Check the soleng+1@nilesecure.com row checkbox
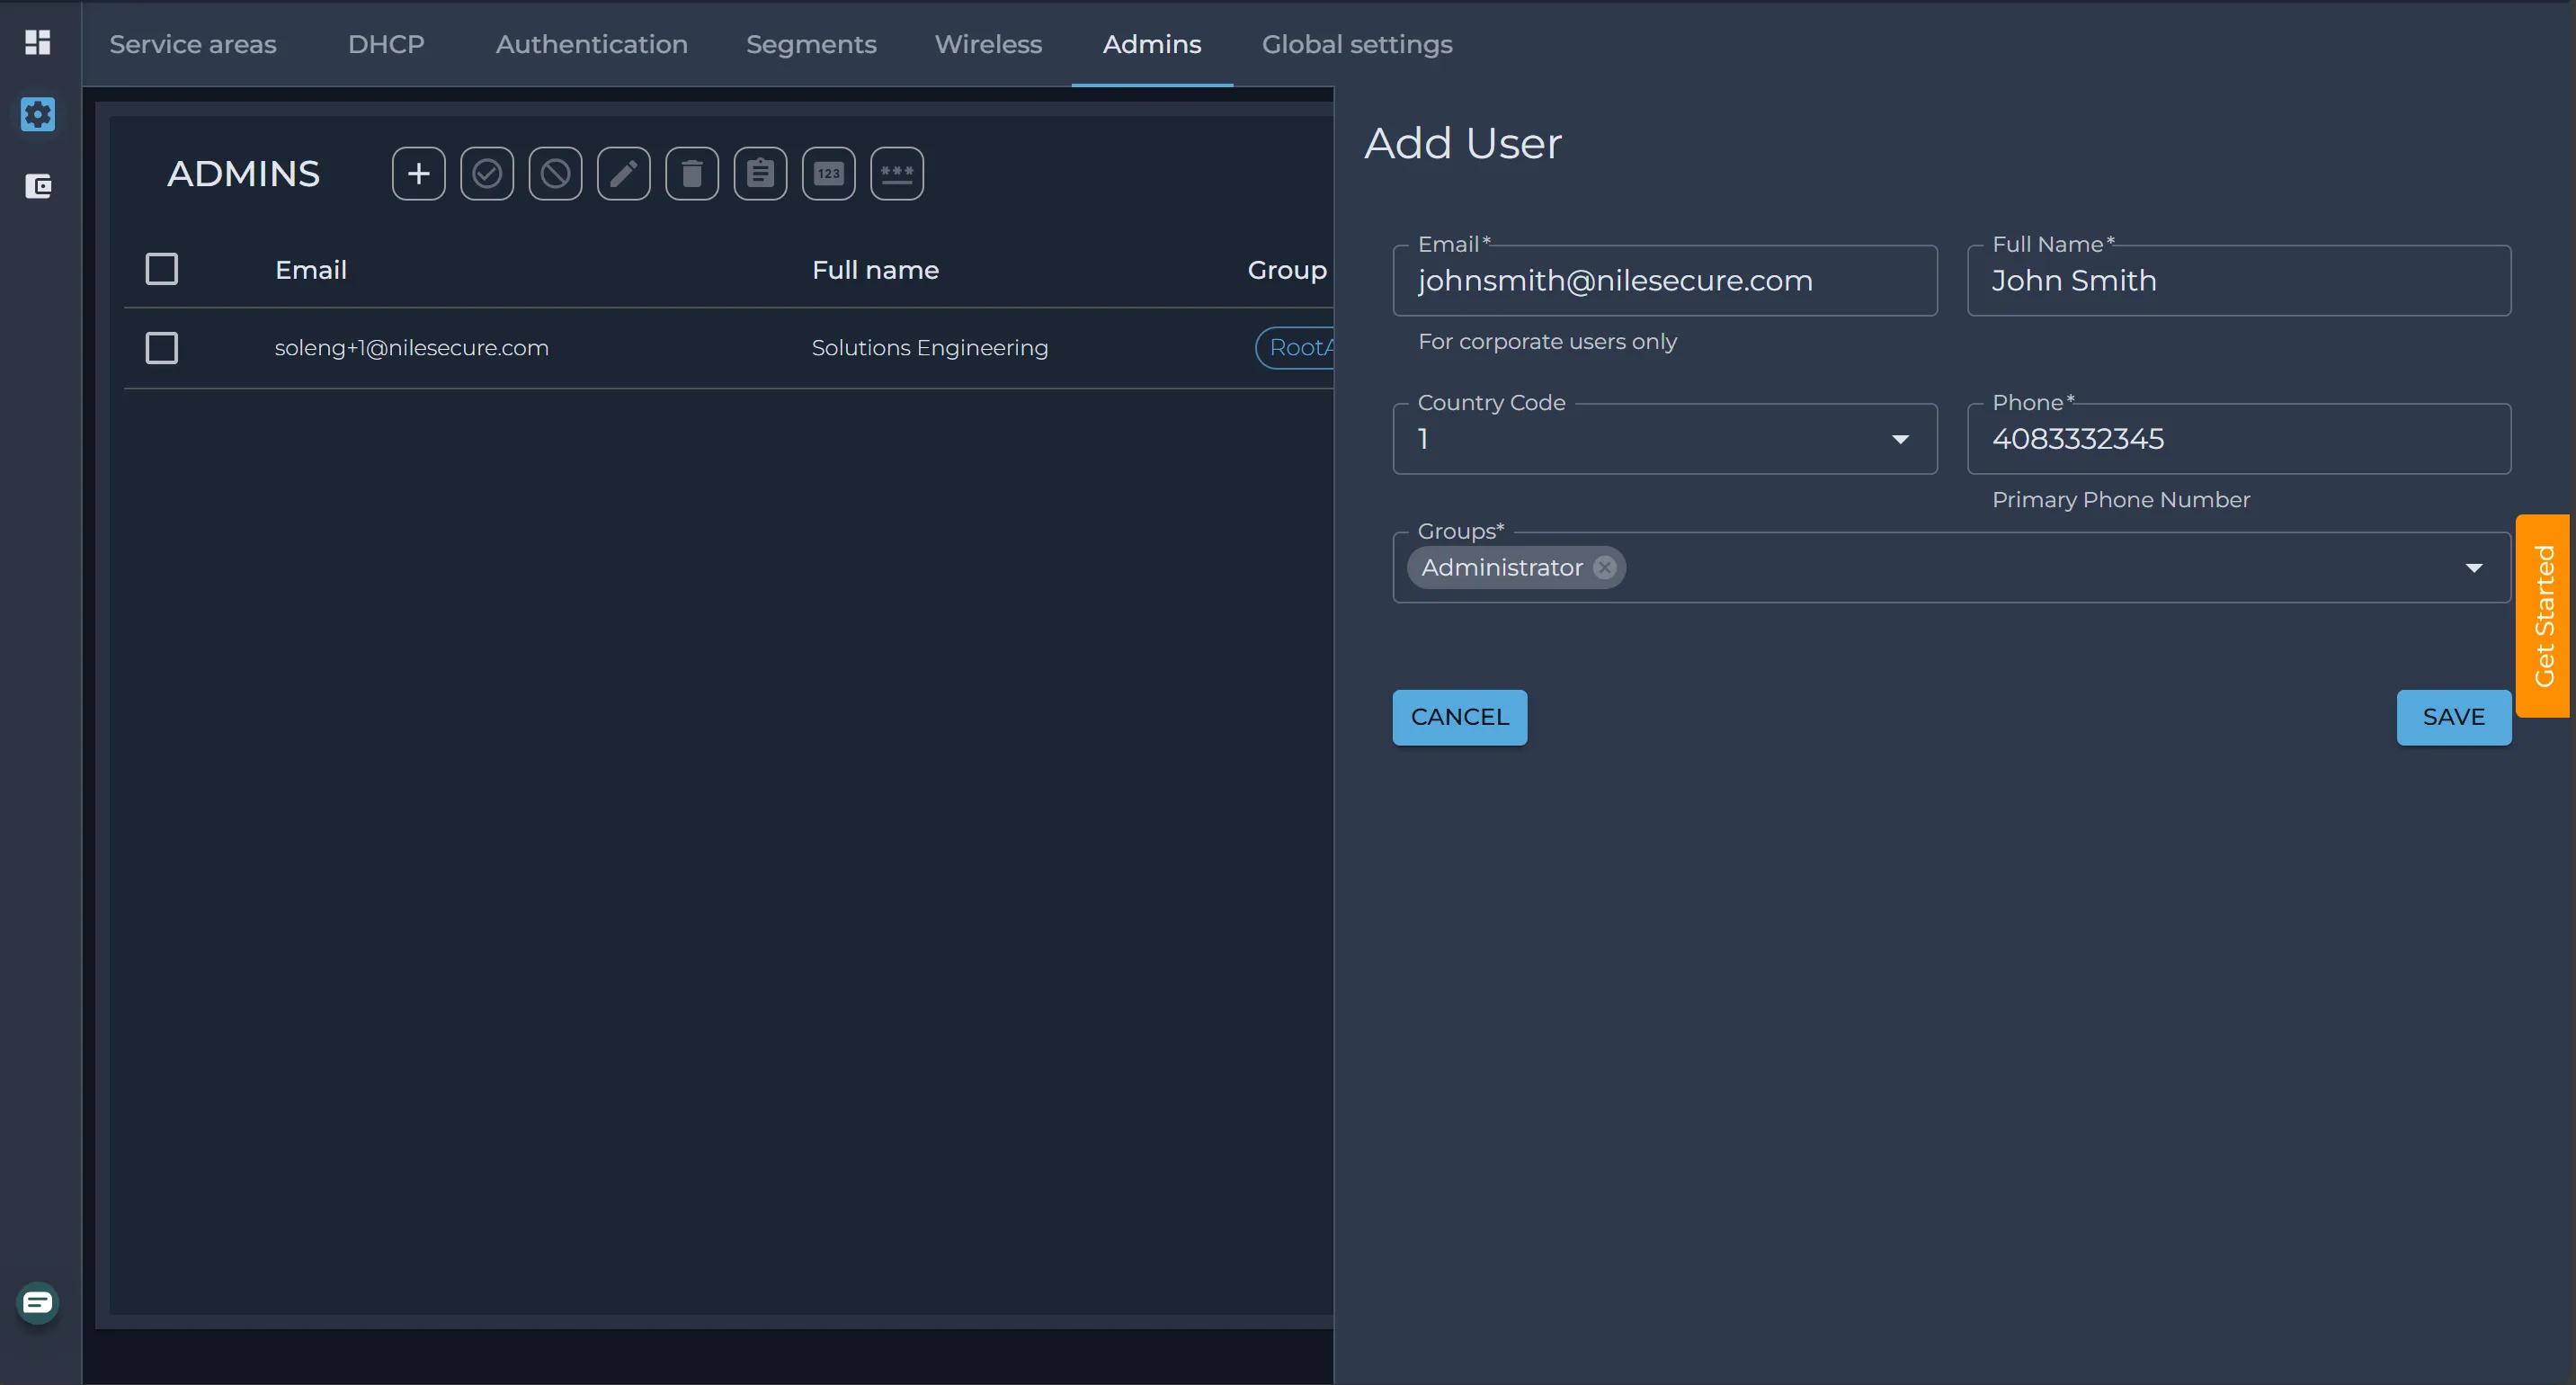Image resolution: width=2576 pixels, height=1385 pixels. [x=162, y=348]
